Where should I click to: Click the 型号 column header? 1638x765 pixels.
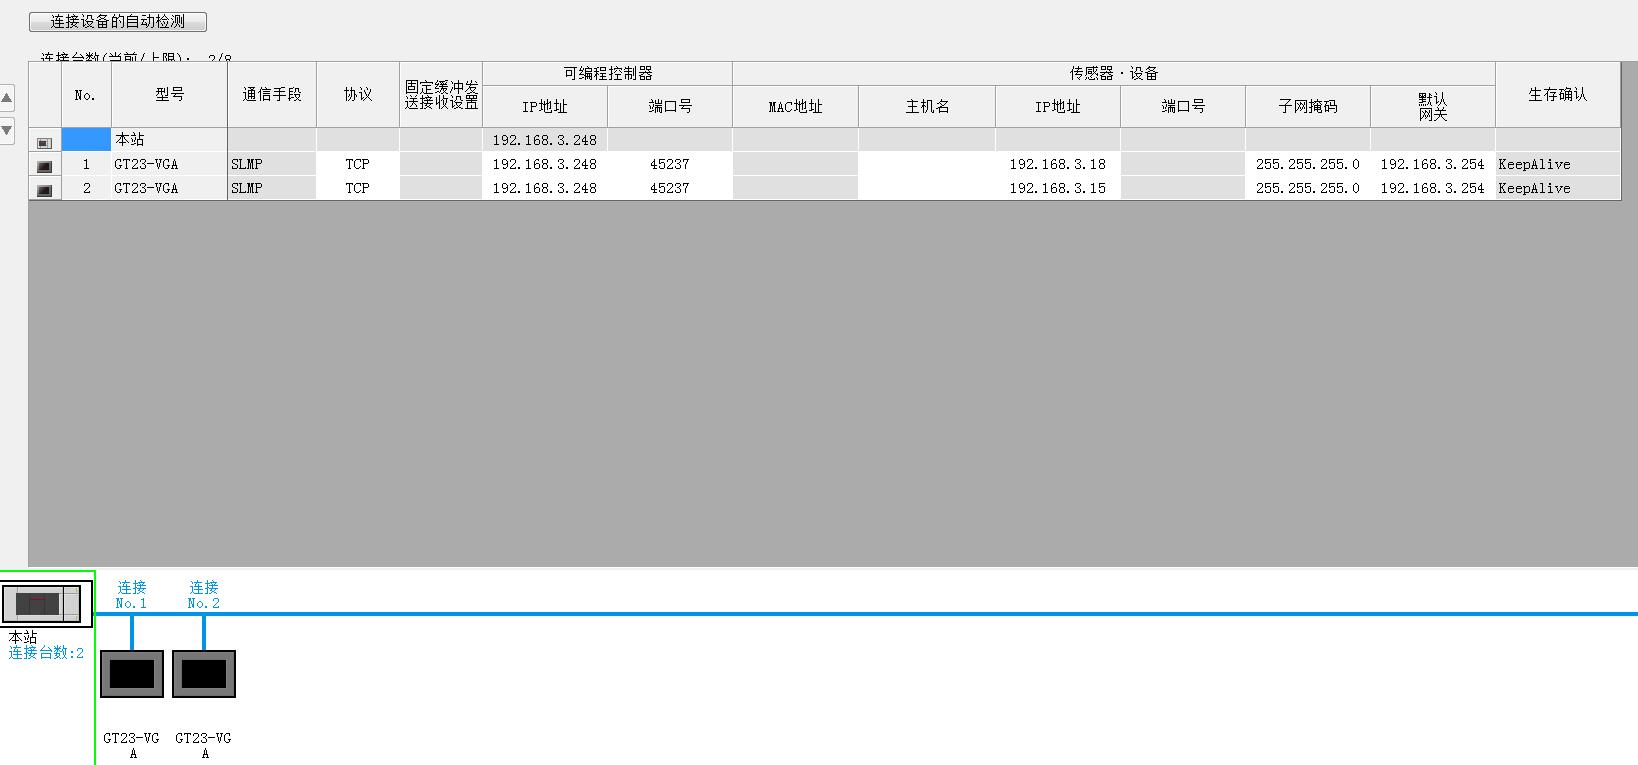click(x=169, y=94)
